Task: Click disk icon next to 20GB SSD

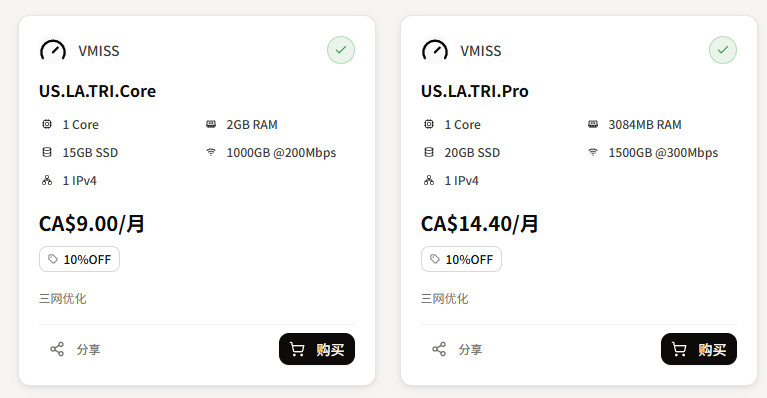Action: pos(429,152)
